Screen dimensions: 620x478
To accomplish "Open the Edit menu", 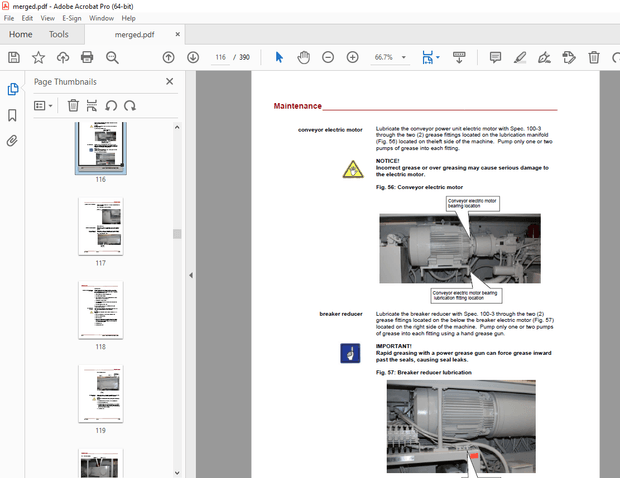I will 27,18.
